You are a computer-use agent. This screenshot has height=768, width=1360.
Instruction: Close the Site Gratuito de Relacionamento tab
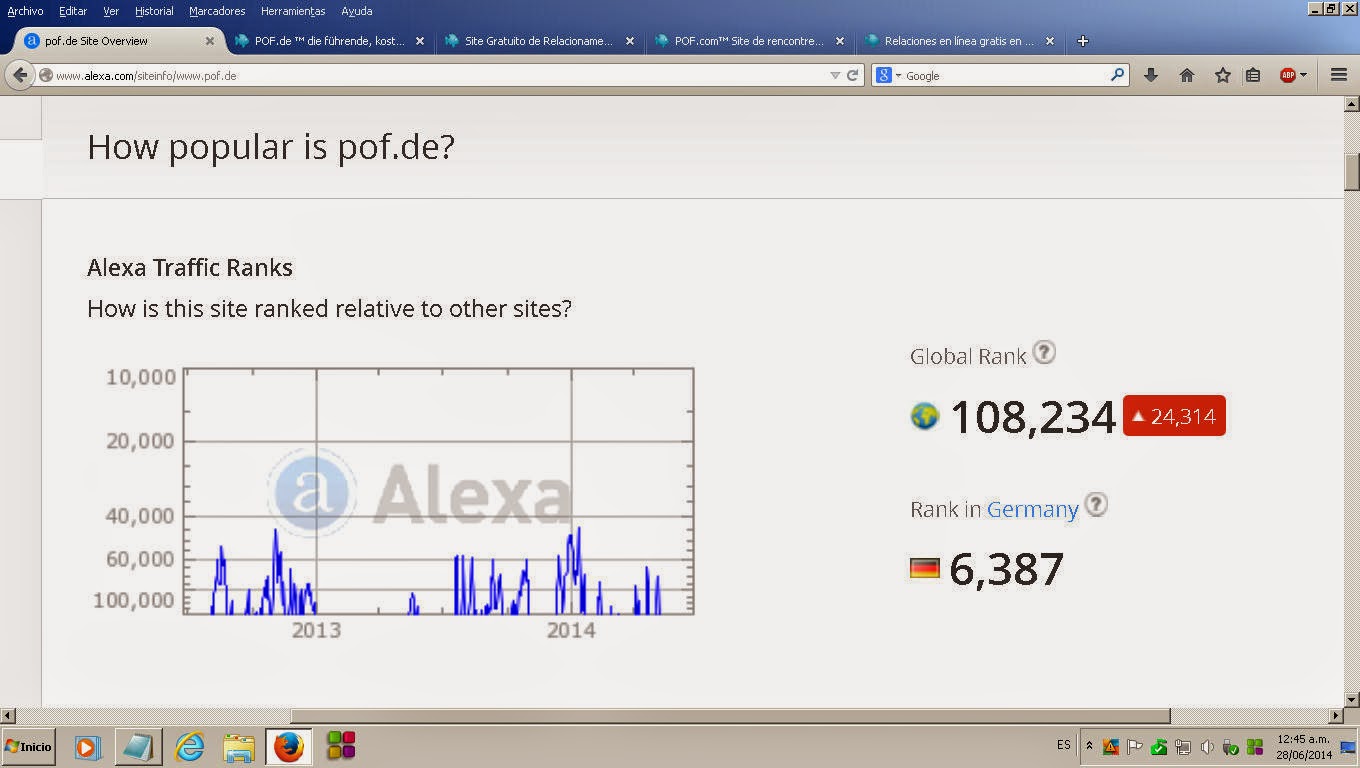click(630, 41)
